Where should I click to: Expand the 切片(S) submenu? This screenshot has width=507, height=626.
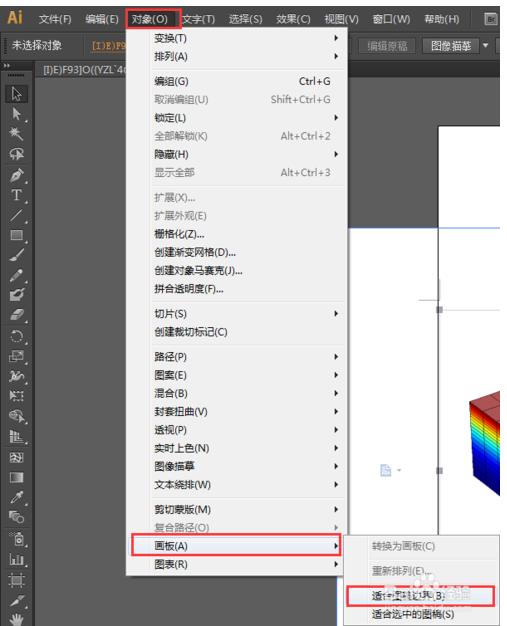click(237, 313)
